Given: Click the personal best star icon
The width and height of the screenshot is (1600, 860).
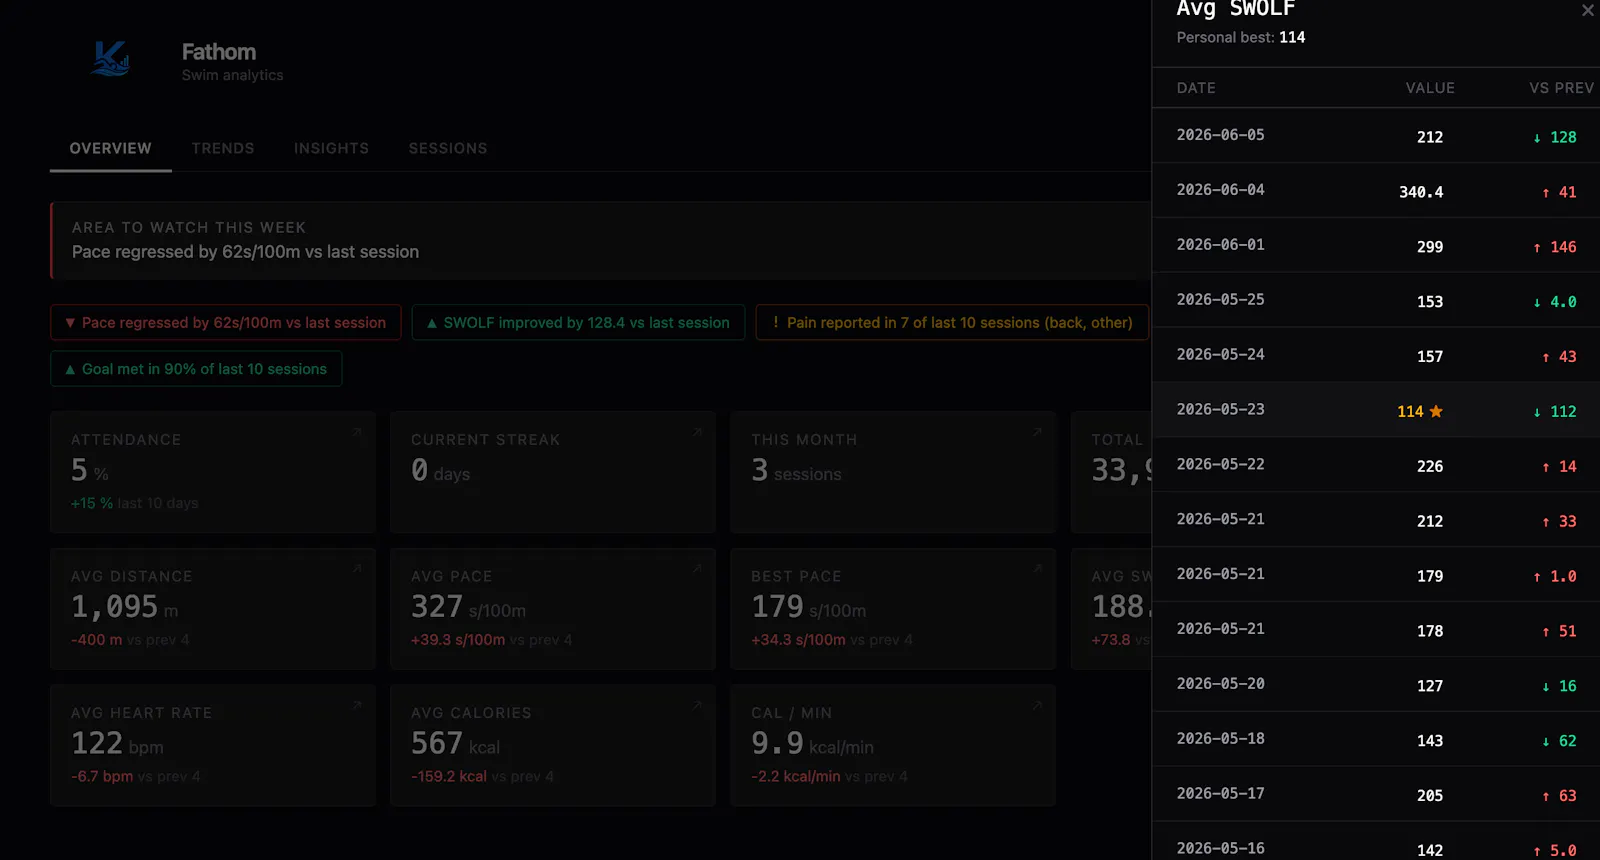Looking at the screenshot, I should click(x=1436, y=411).
